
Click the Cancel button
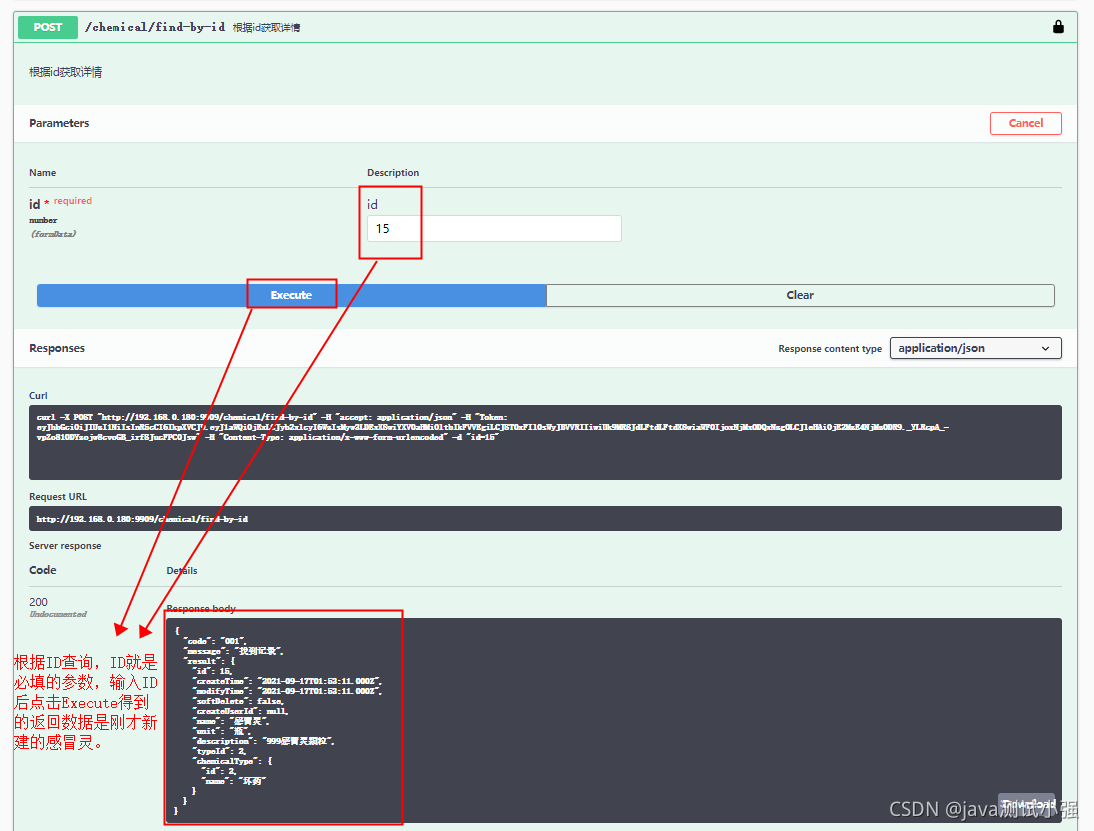(1026, 123)
